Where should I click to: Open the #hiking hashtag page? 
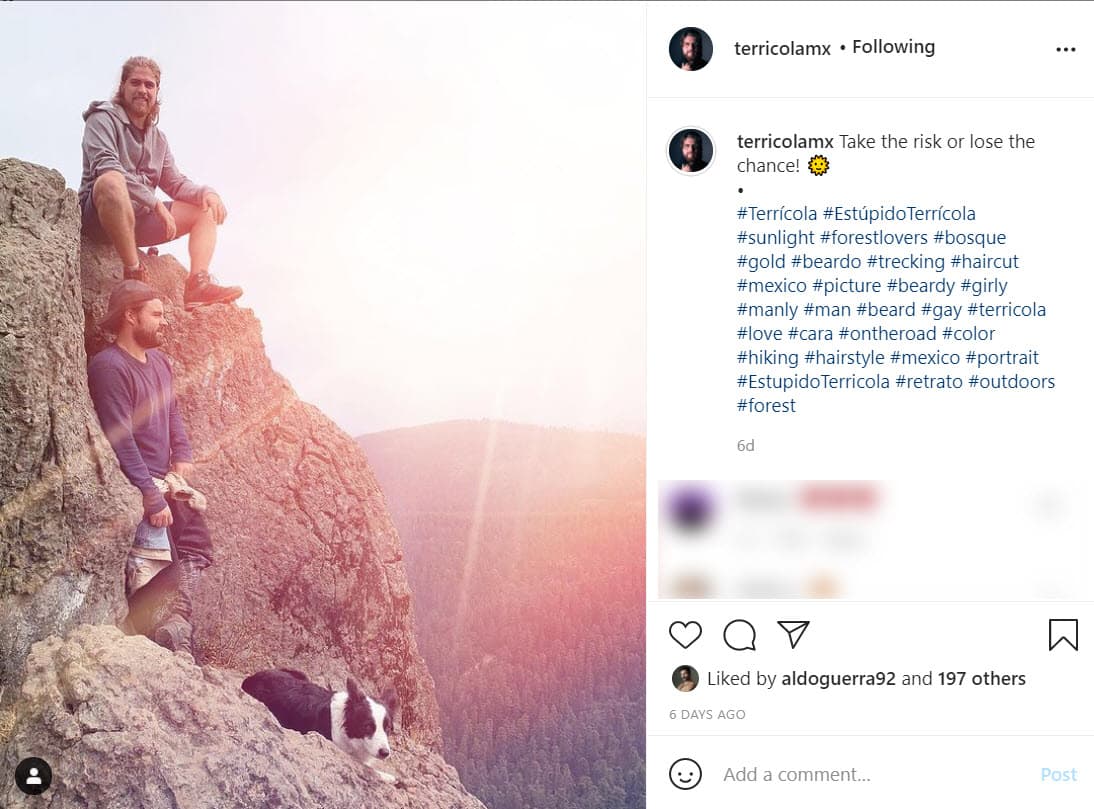(766, 357)
